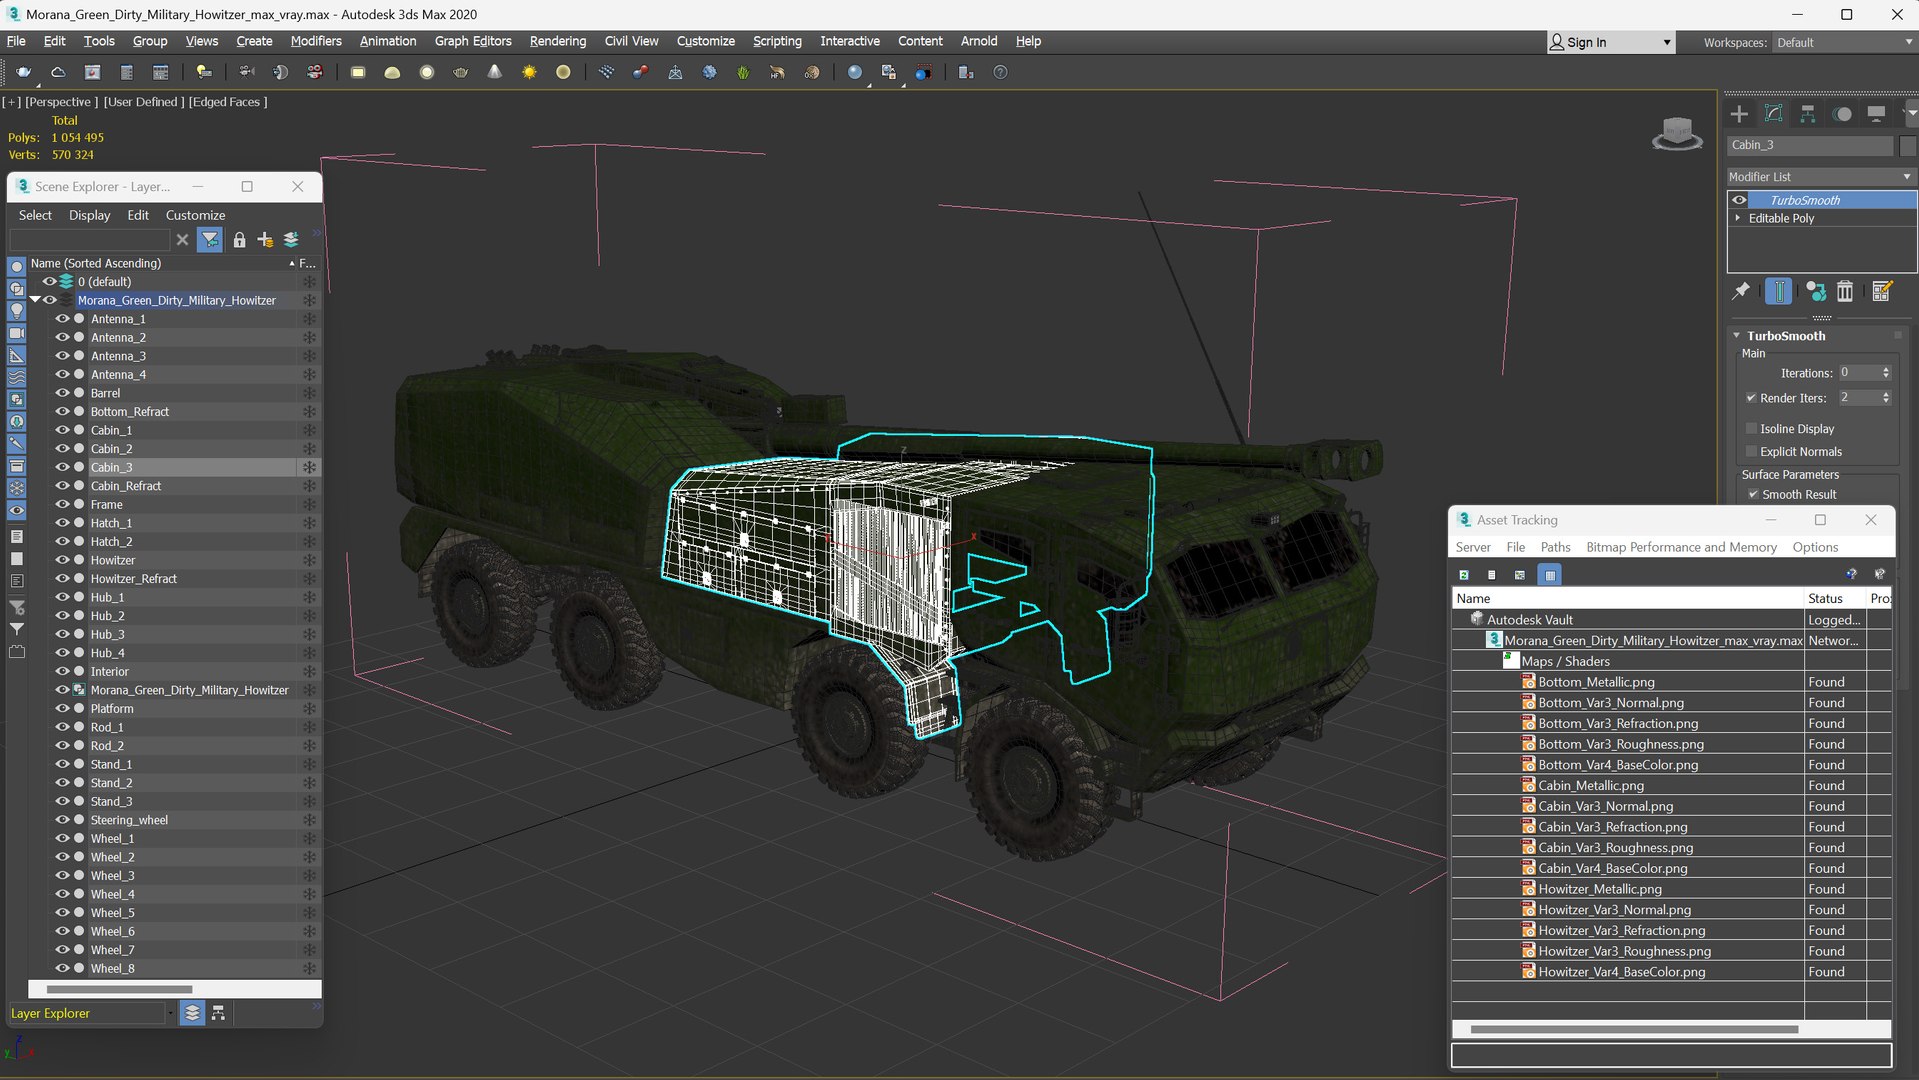Toggle visibility of Howitzer object
1919x1080 pixels.
coord(62,560)
